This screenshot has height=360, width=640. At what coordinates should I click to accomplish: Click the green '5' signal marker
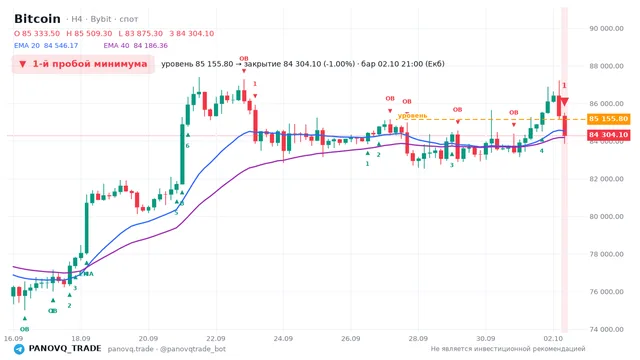[x=176, y=213]
